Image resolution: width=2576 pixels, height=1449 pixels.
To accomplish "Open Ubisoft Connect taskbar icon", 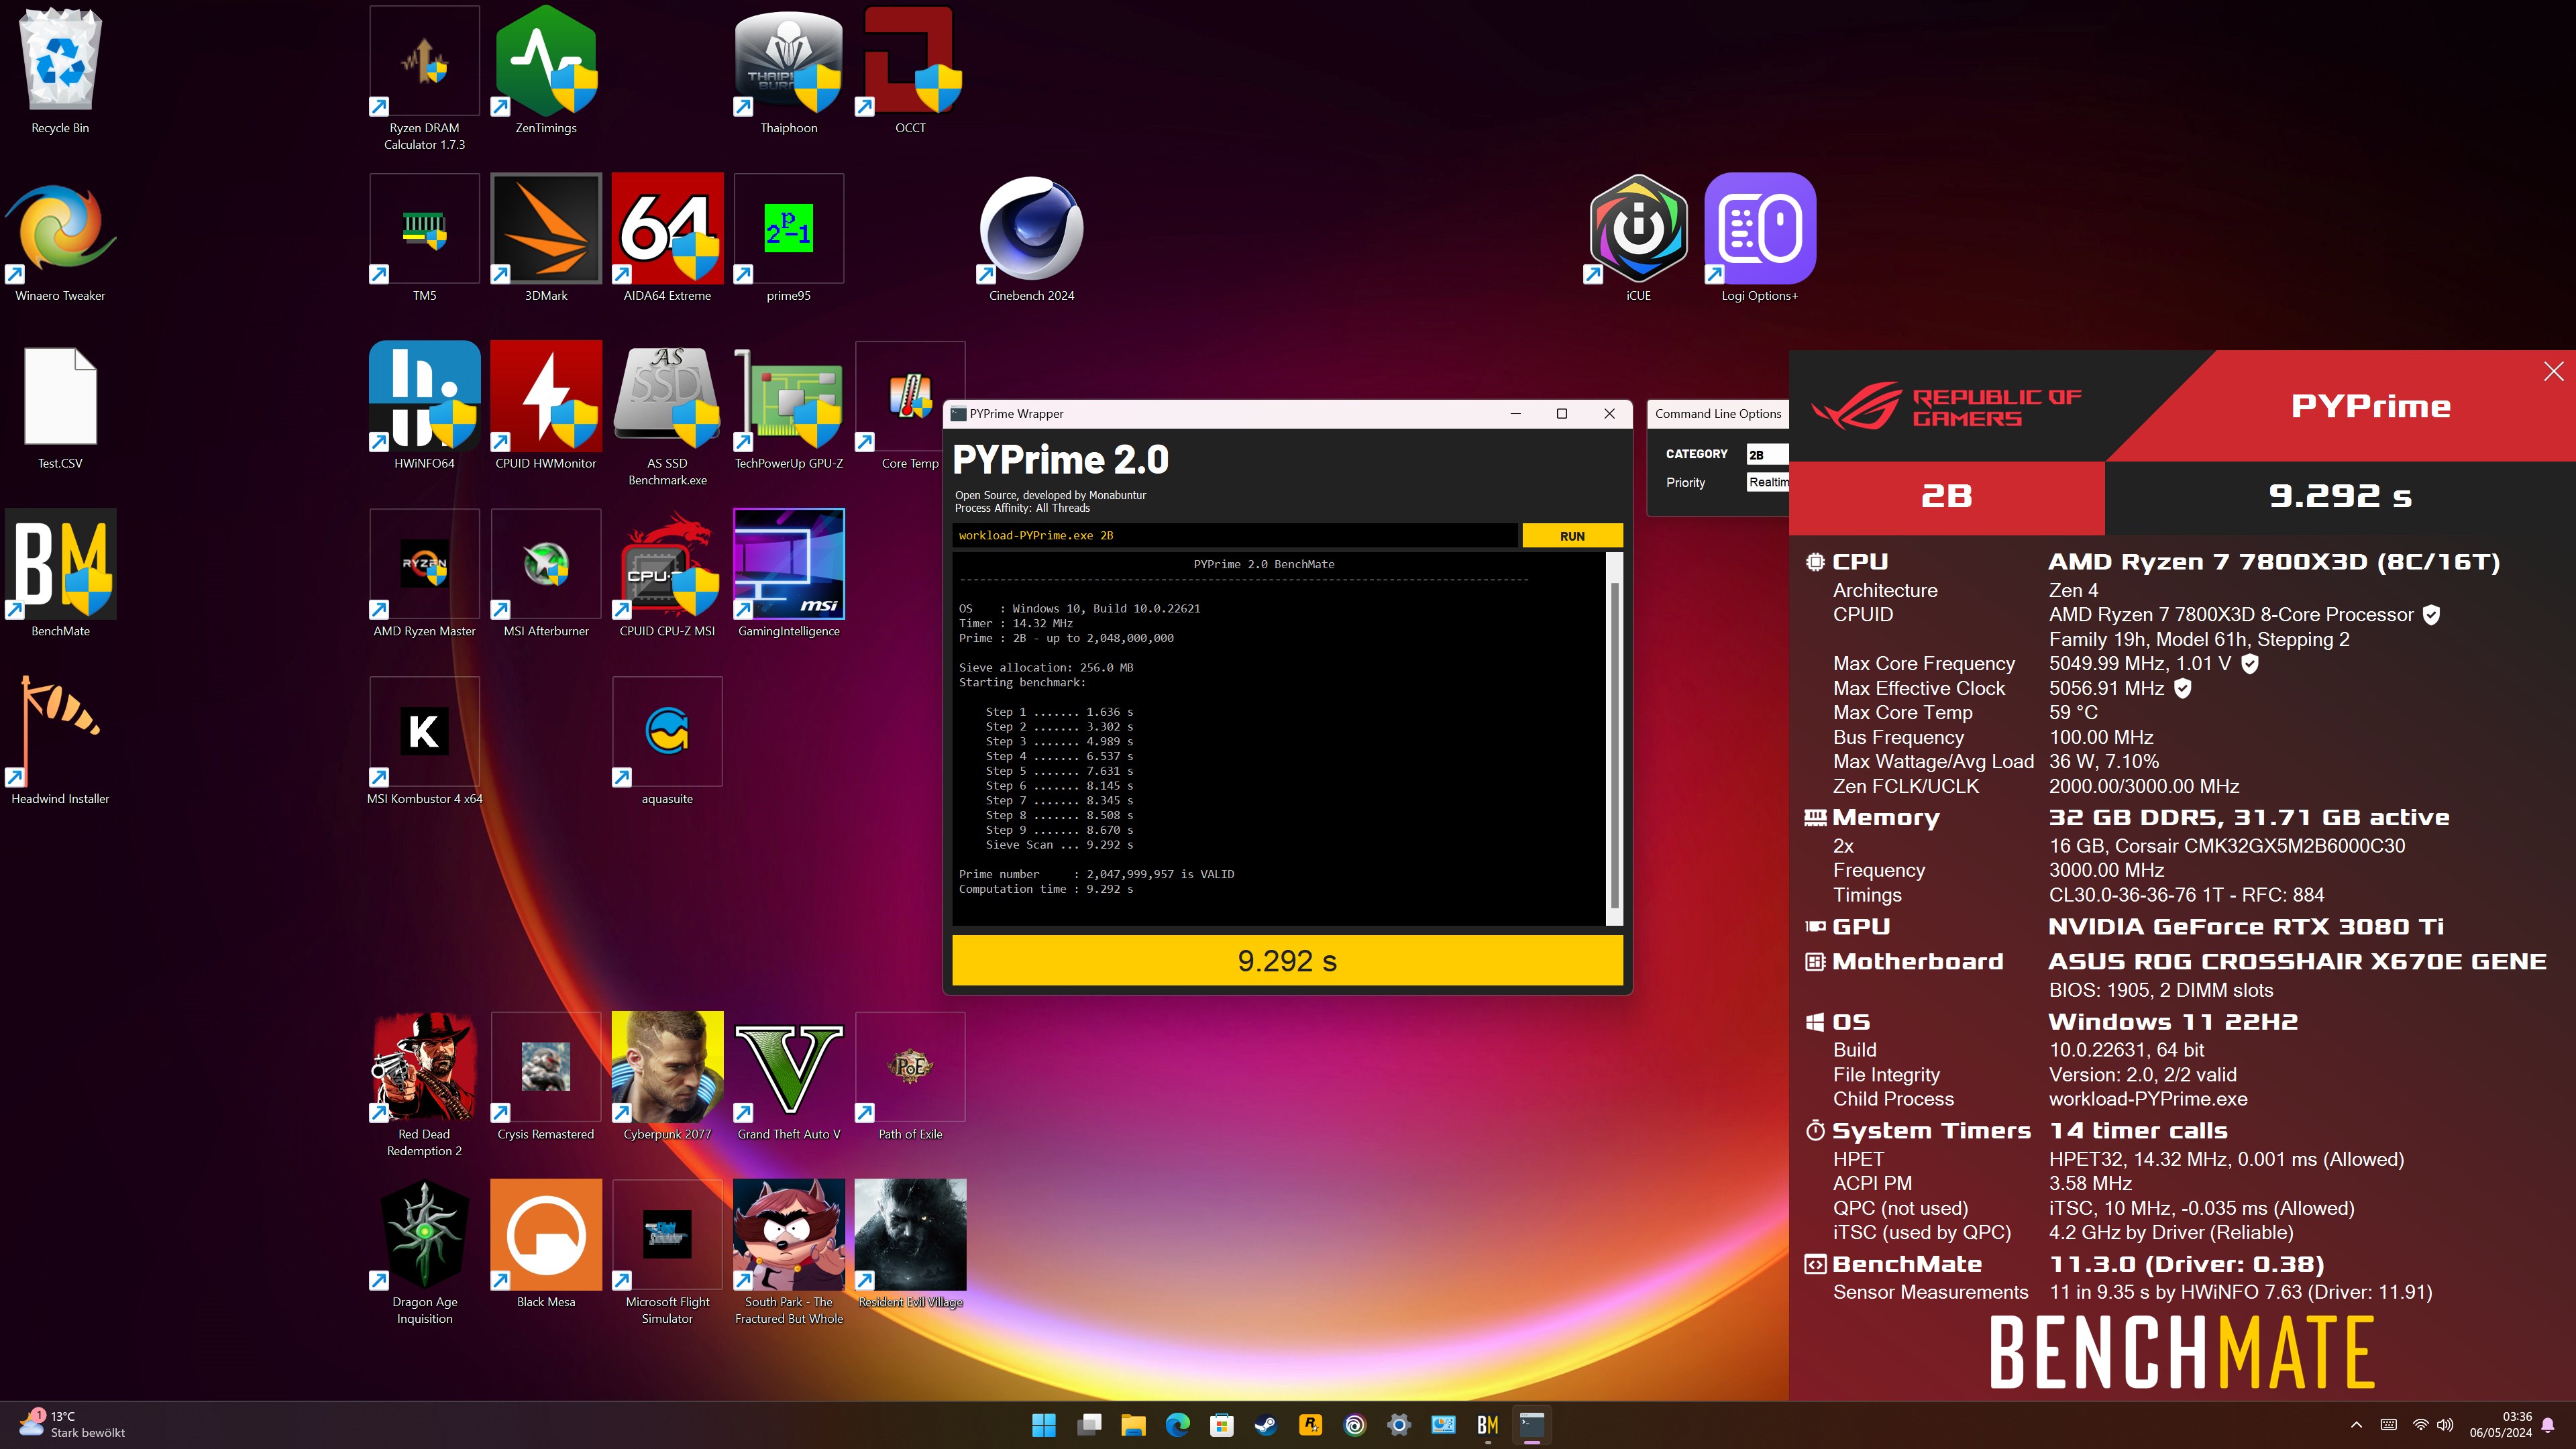I will [x=1354, y=1425].
